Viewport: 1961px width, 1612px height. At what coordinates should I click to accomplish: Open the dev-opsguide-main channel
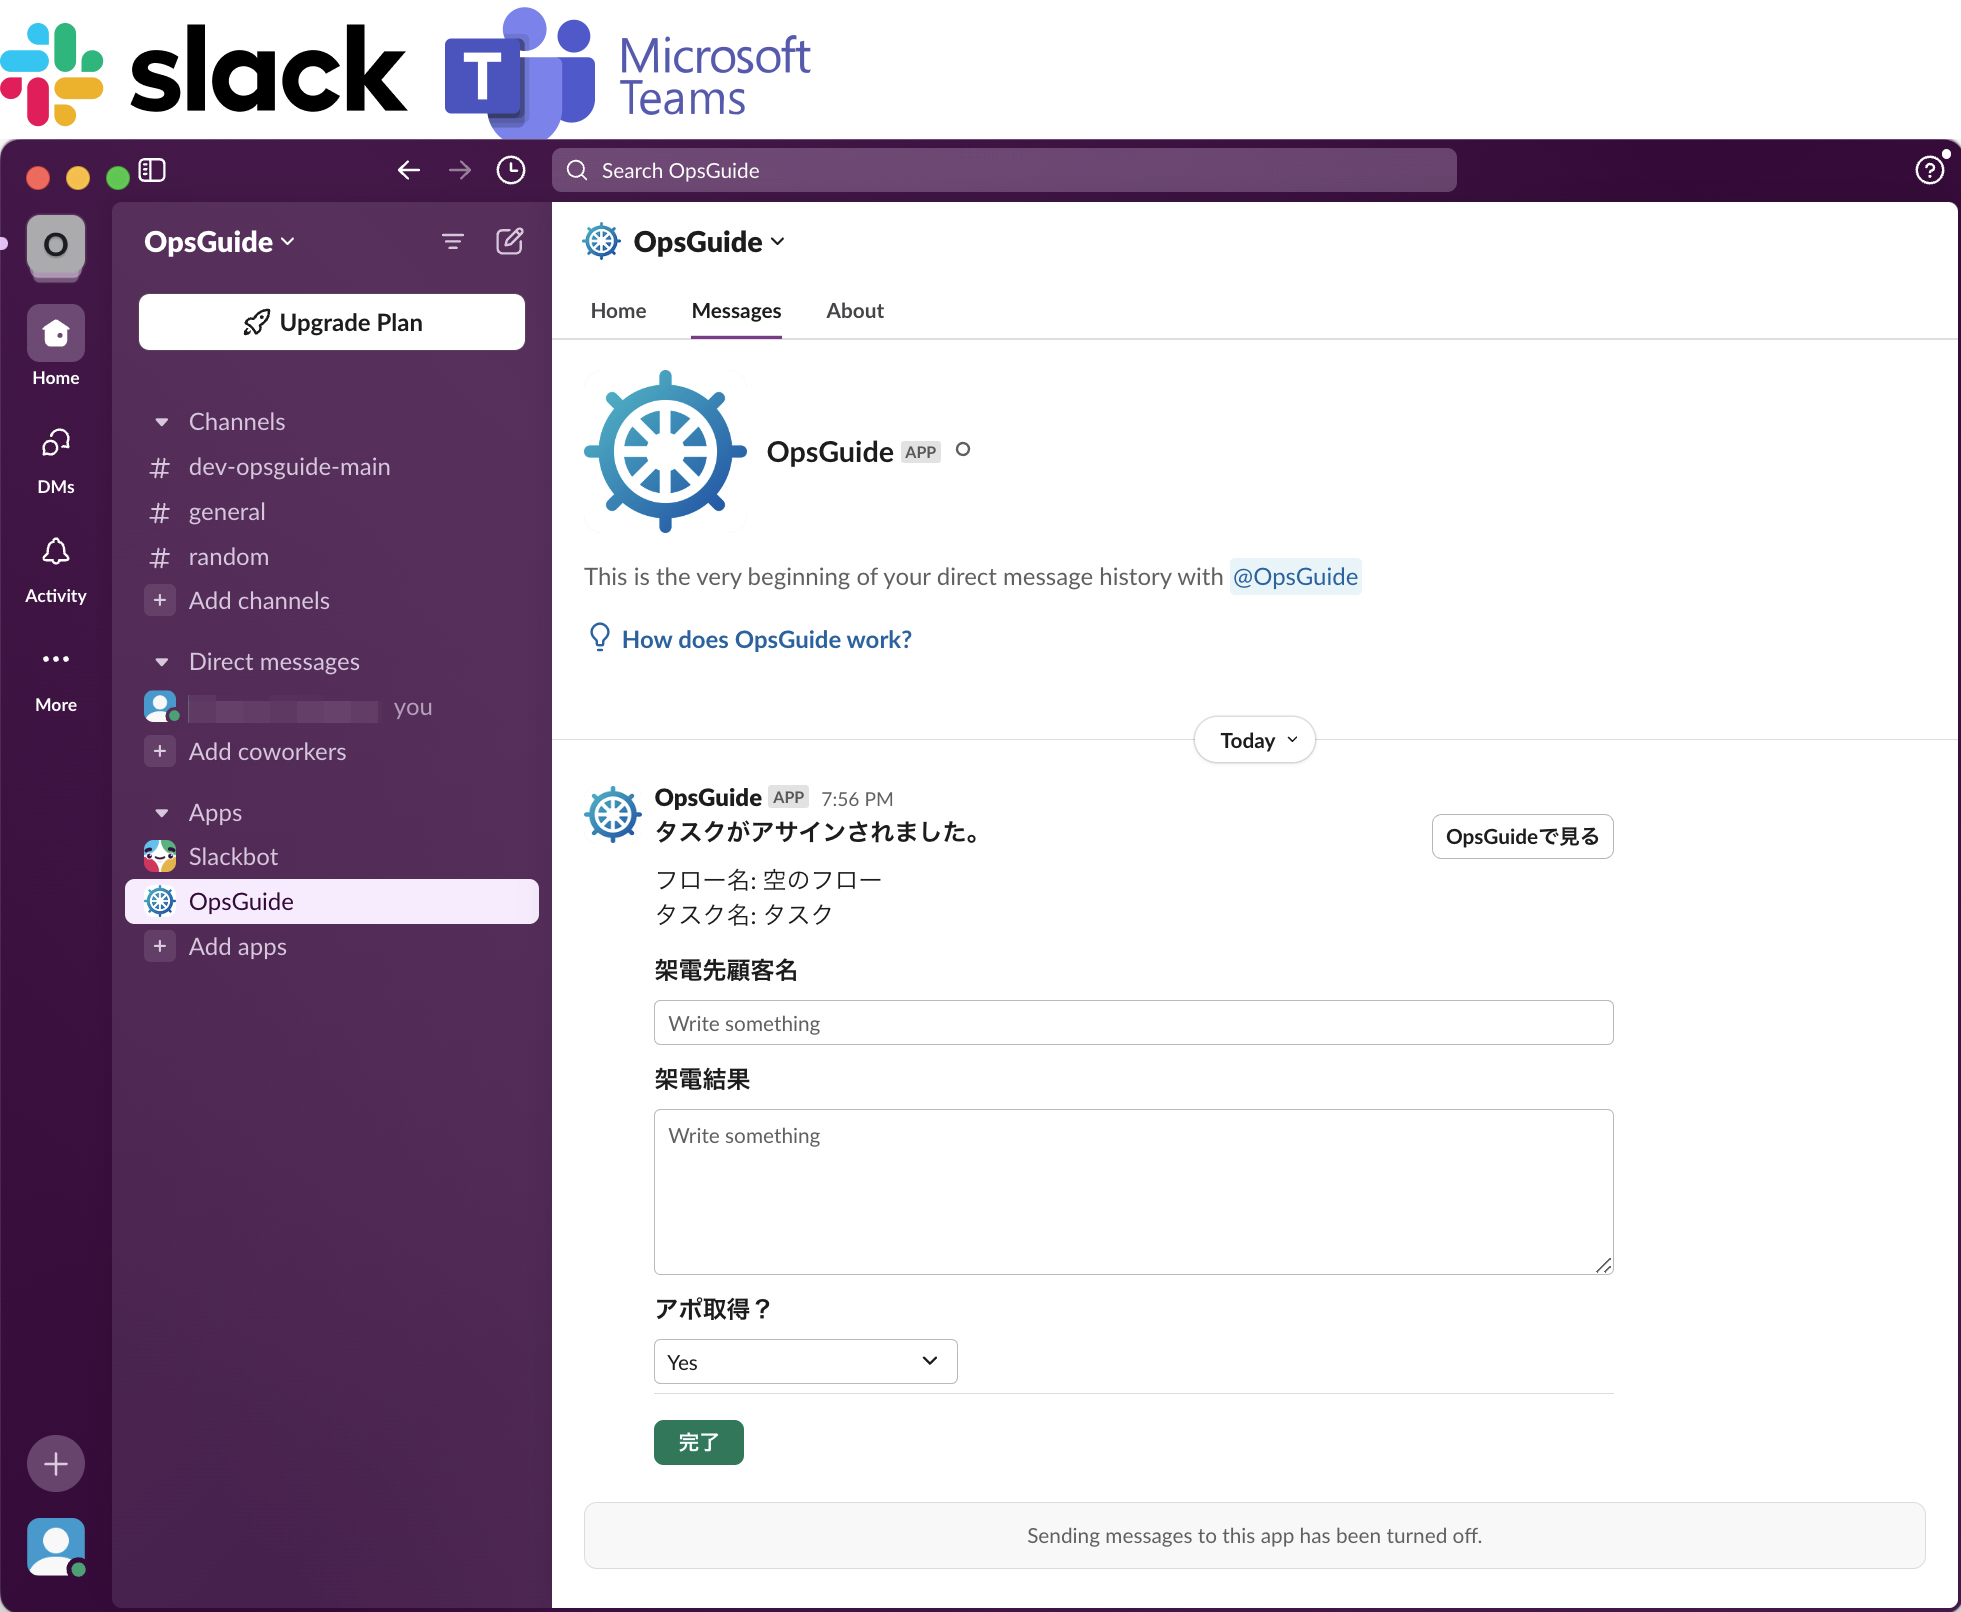(x=331, y=467)
